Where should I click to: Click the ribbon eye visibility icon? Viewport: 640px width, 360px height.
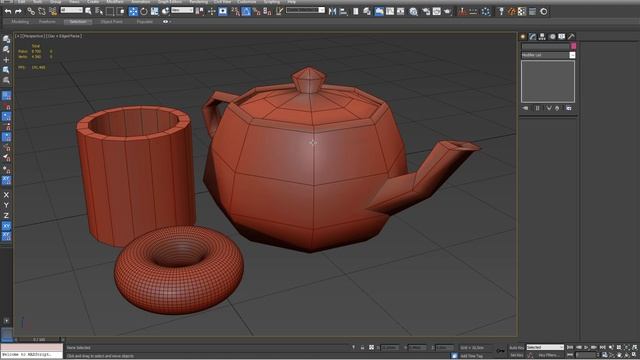[165, 22]
